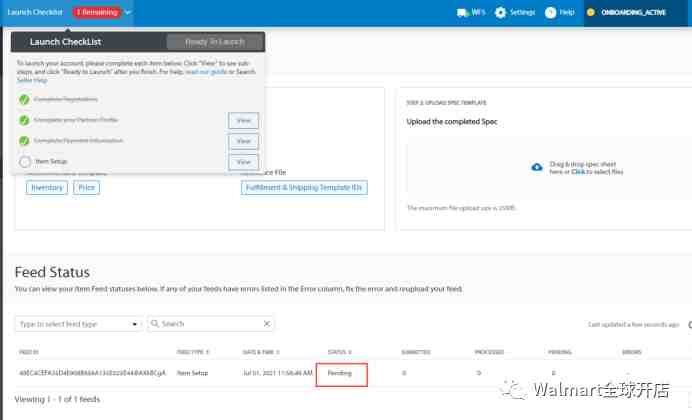Click View for Item Setup
The height and width of the screenshot is (420, 692).
point(244,162)
